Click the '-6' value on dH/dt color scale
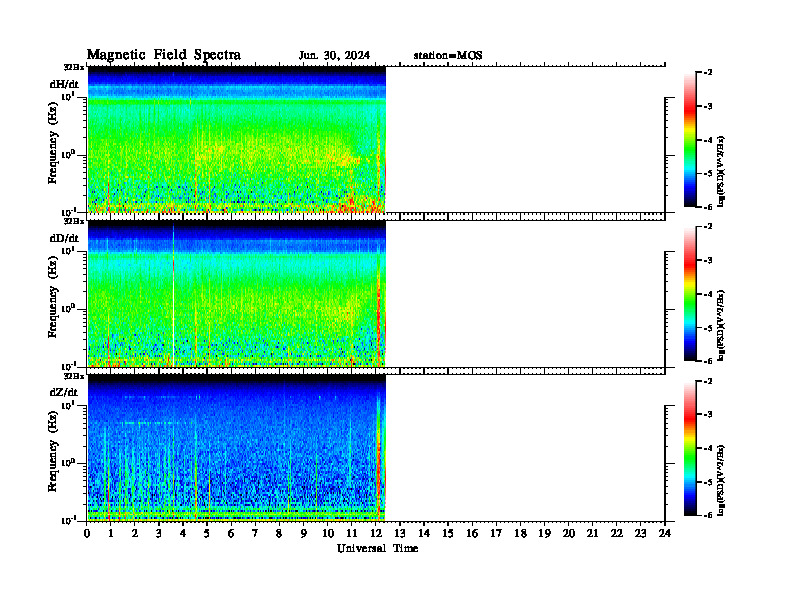The width and height of the screenshot is (792, 612). [x=708, y=207]
